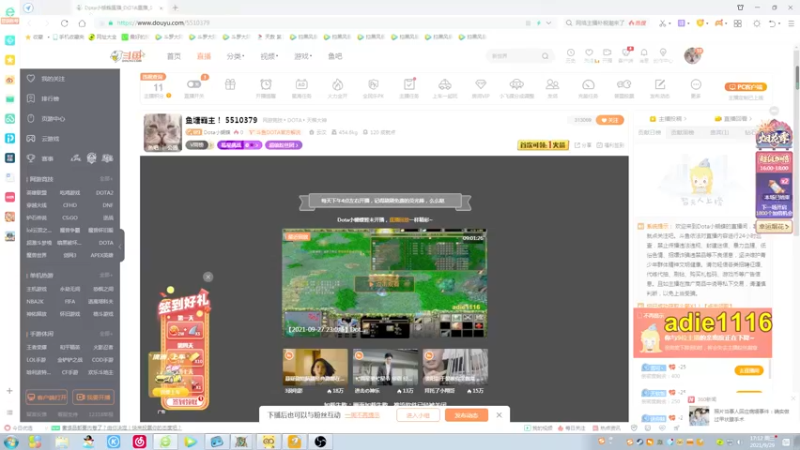Open the notification bell icon
The image size is (800, 450).
pos(644,53)
